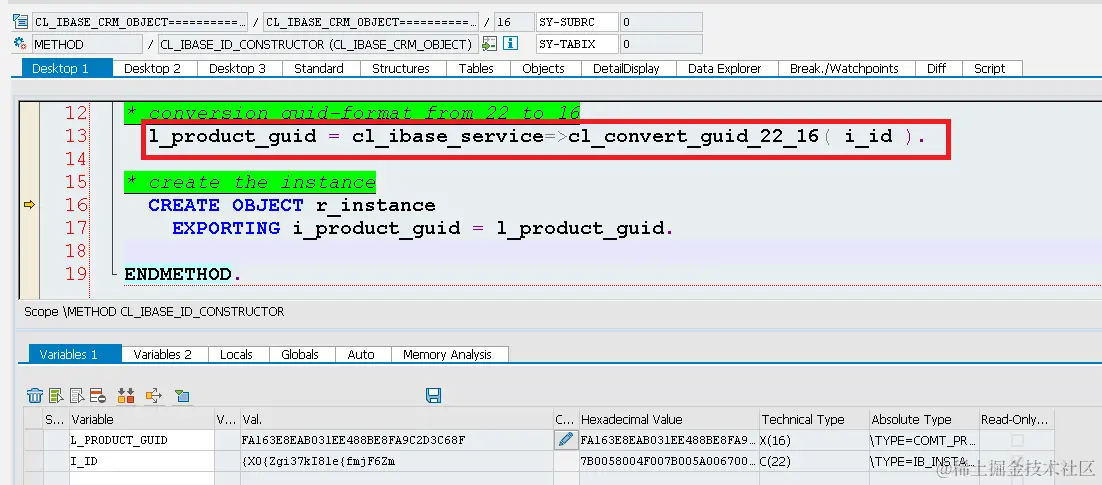Click the SY-TABIX value field showing 0

pyautogui.click(x=661, y=44)
